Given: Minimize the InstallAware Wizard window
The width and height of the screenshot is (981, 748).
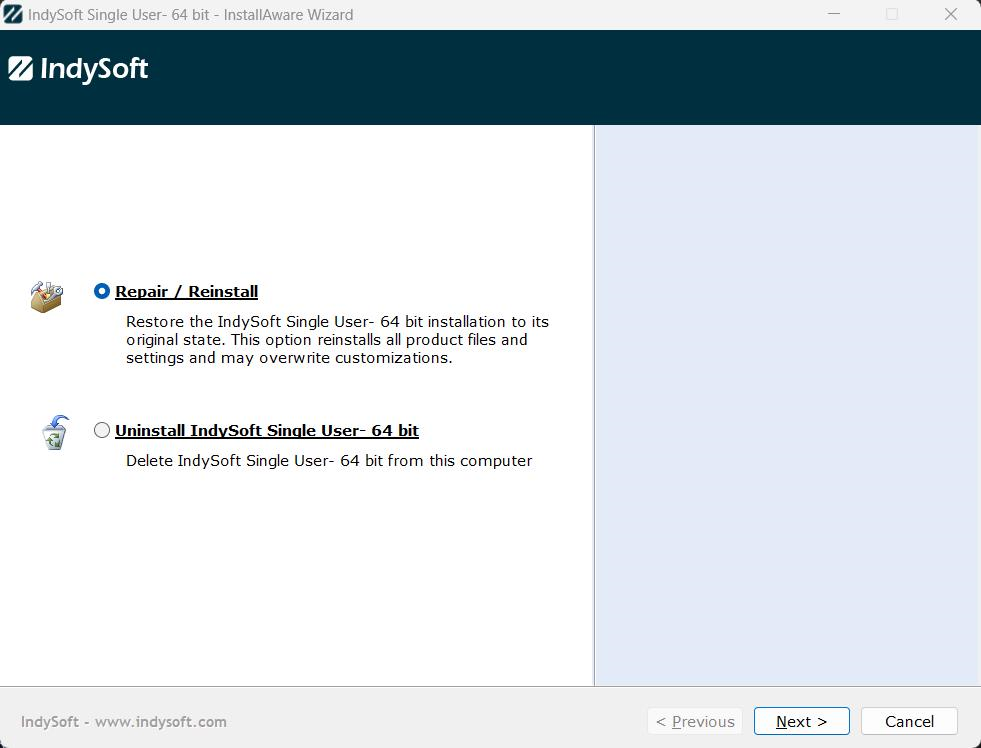Looking at the screenshot, I should 833,14.
